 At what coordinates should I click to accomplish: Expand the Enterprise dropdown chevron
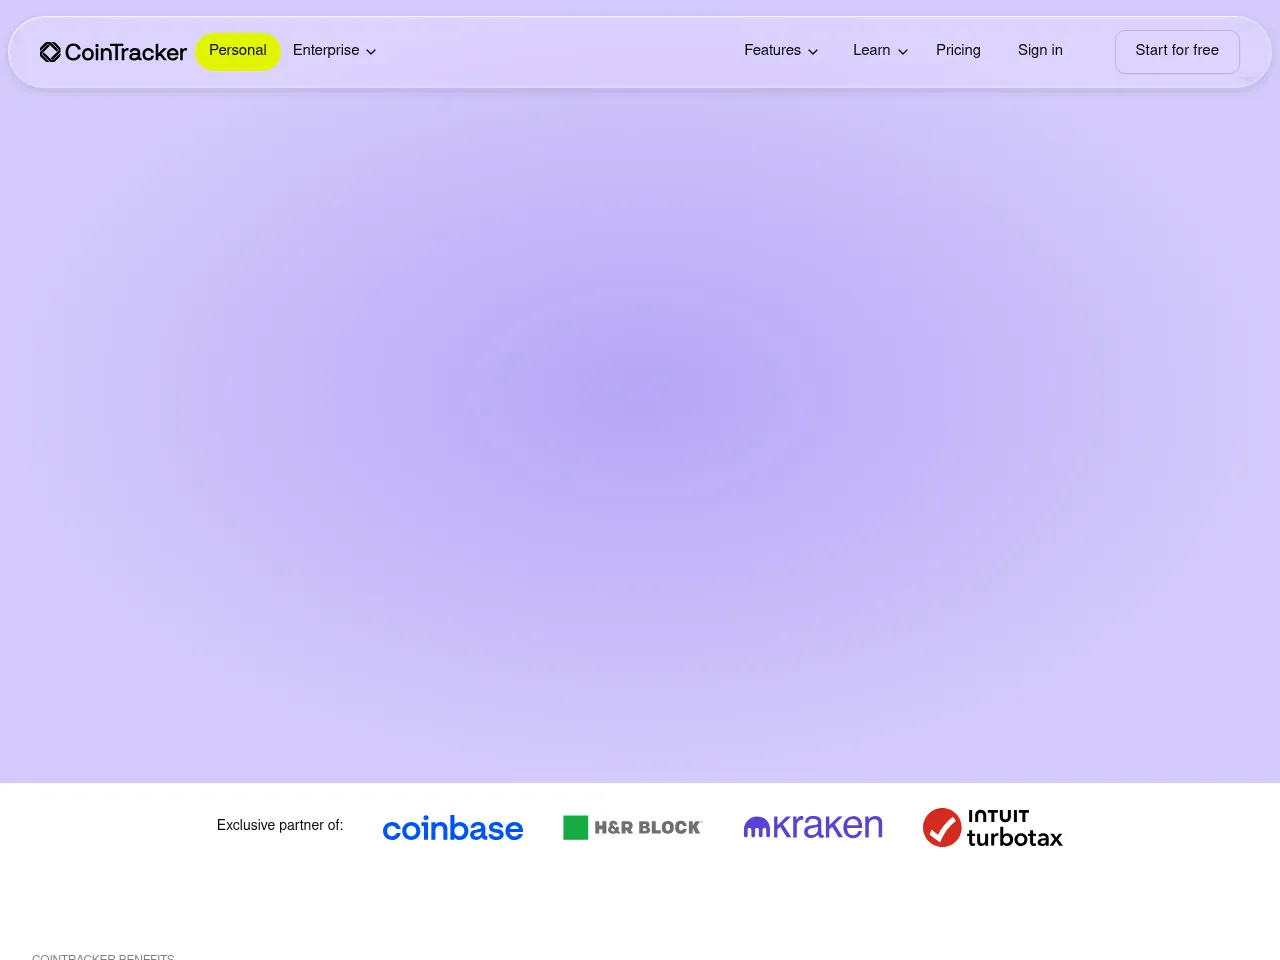pyautogui.click(x=370, y=52)
